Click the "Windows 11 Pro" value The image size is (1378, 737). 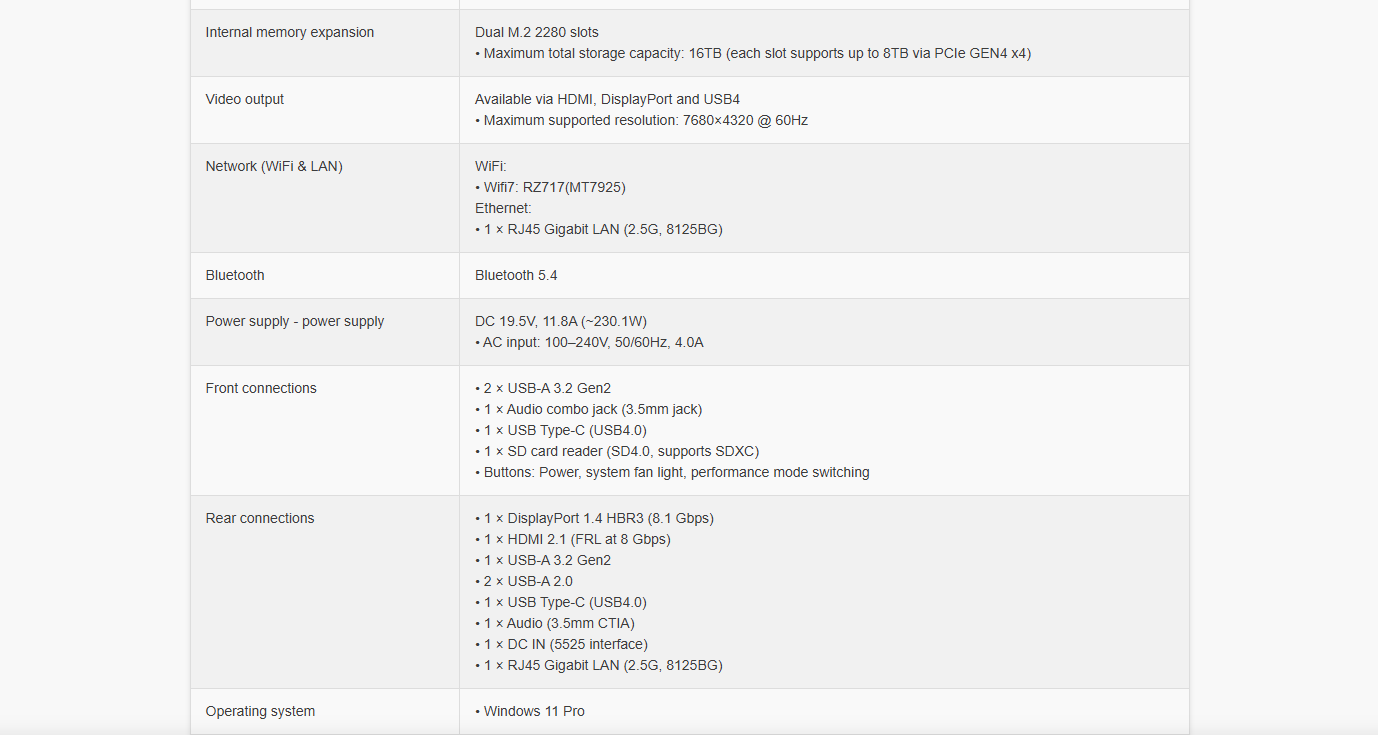pos(534,711)
